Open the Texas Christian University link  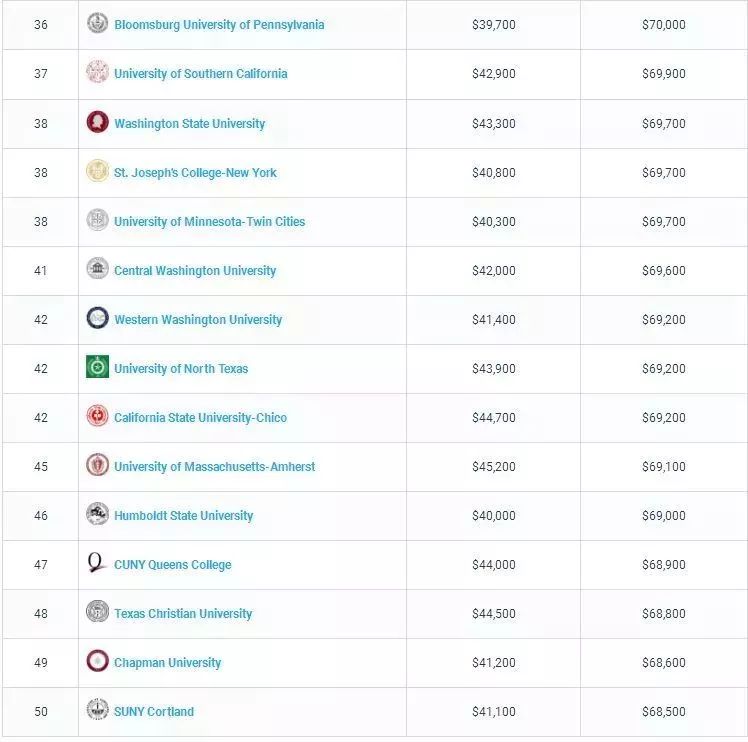[x=183, y=614]
